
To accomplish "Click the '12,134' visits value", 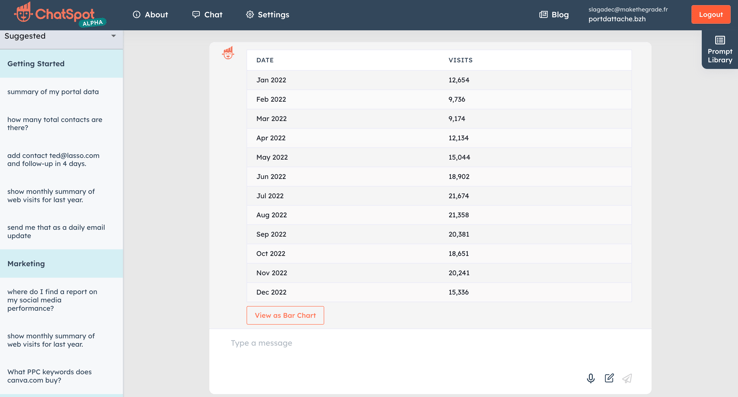I will tap(458, 138).
